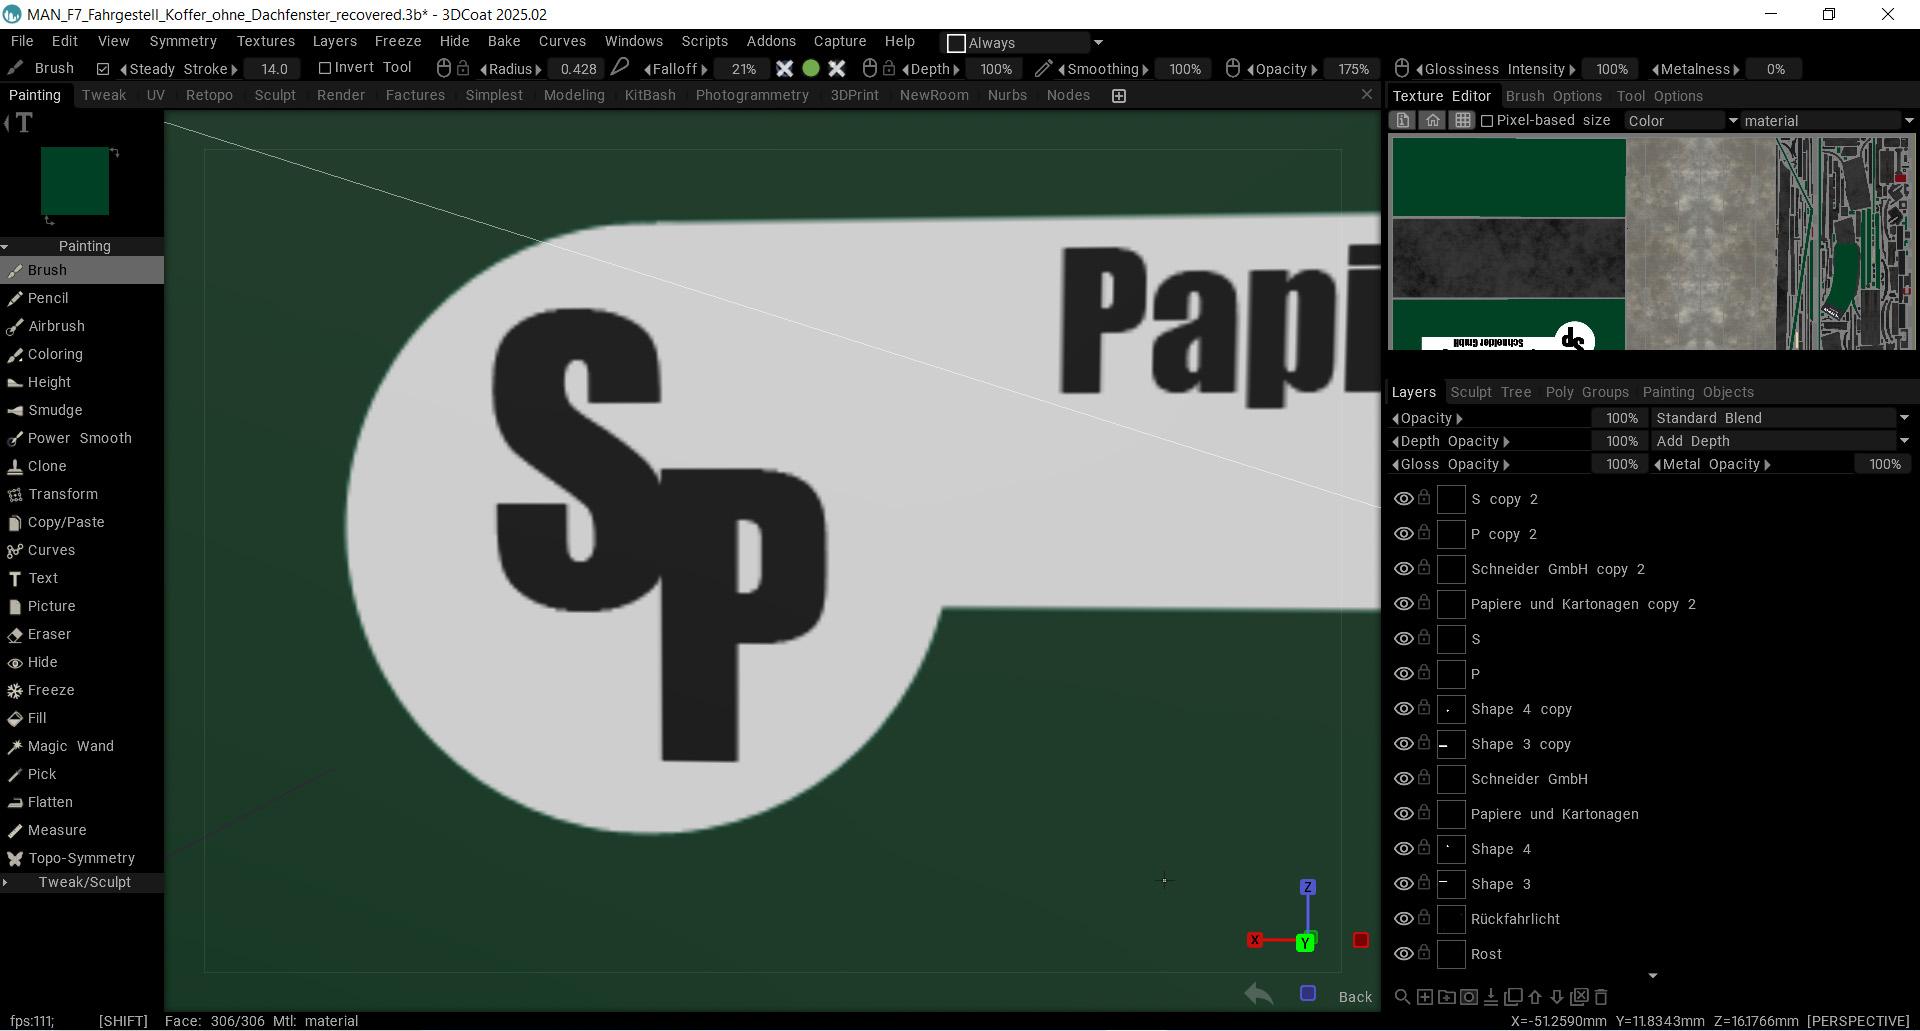Toggle the grid icon in Texture Editor
1920x1031 pixels.
click(x=1462, y=121)
